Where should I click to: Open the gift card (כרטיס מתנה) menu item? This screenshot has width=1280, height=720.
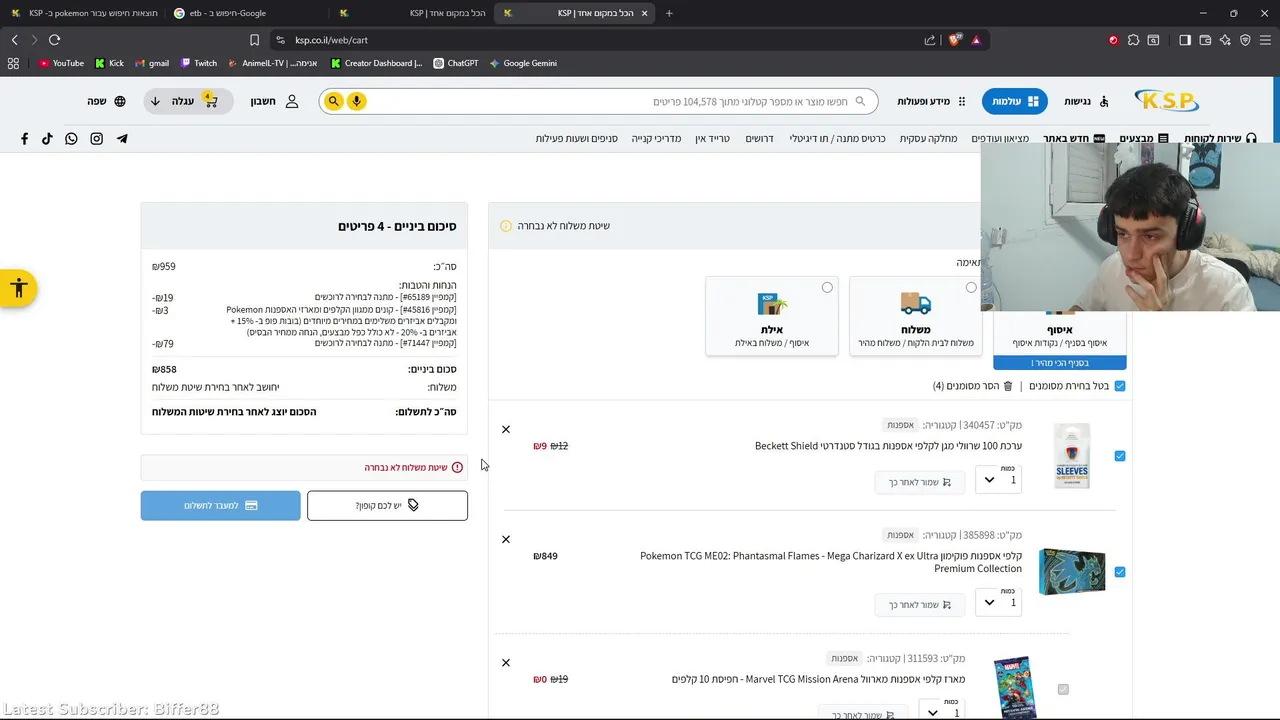837,139
